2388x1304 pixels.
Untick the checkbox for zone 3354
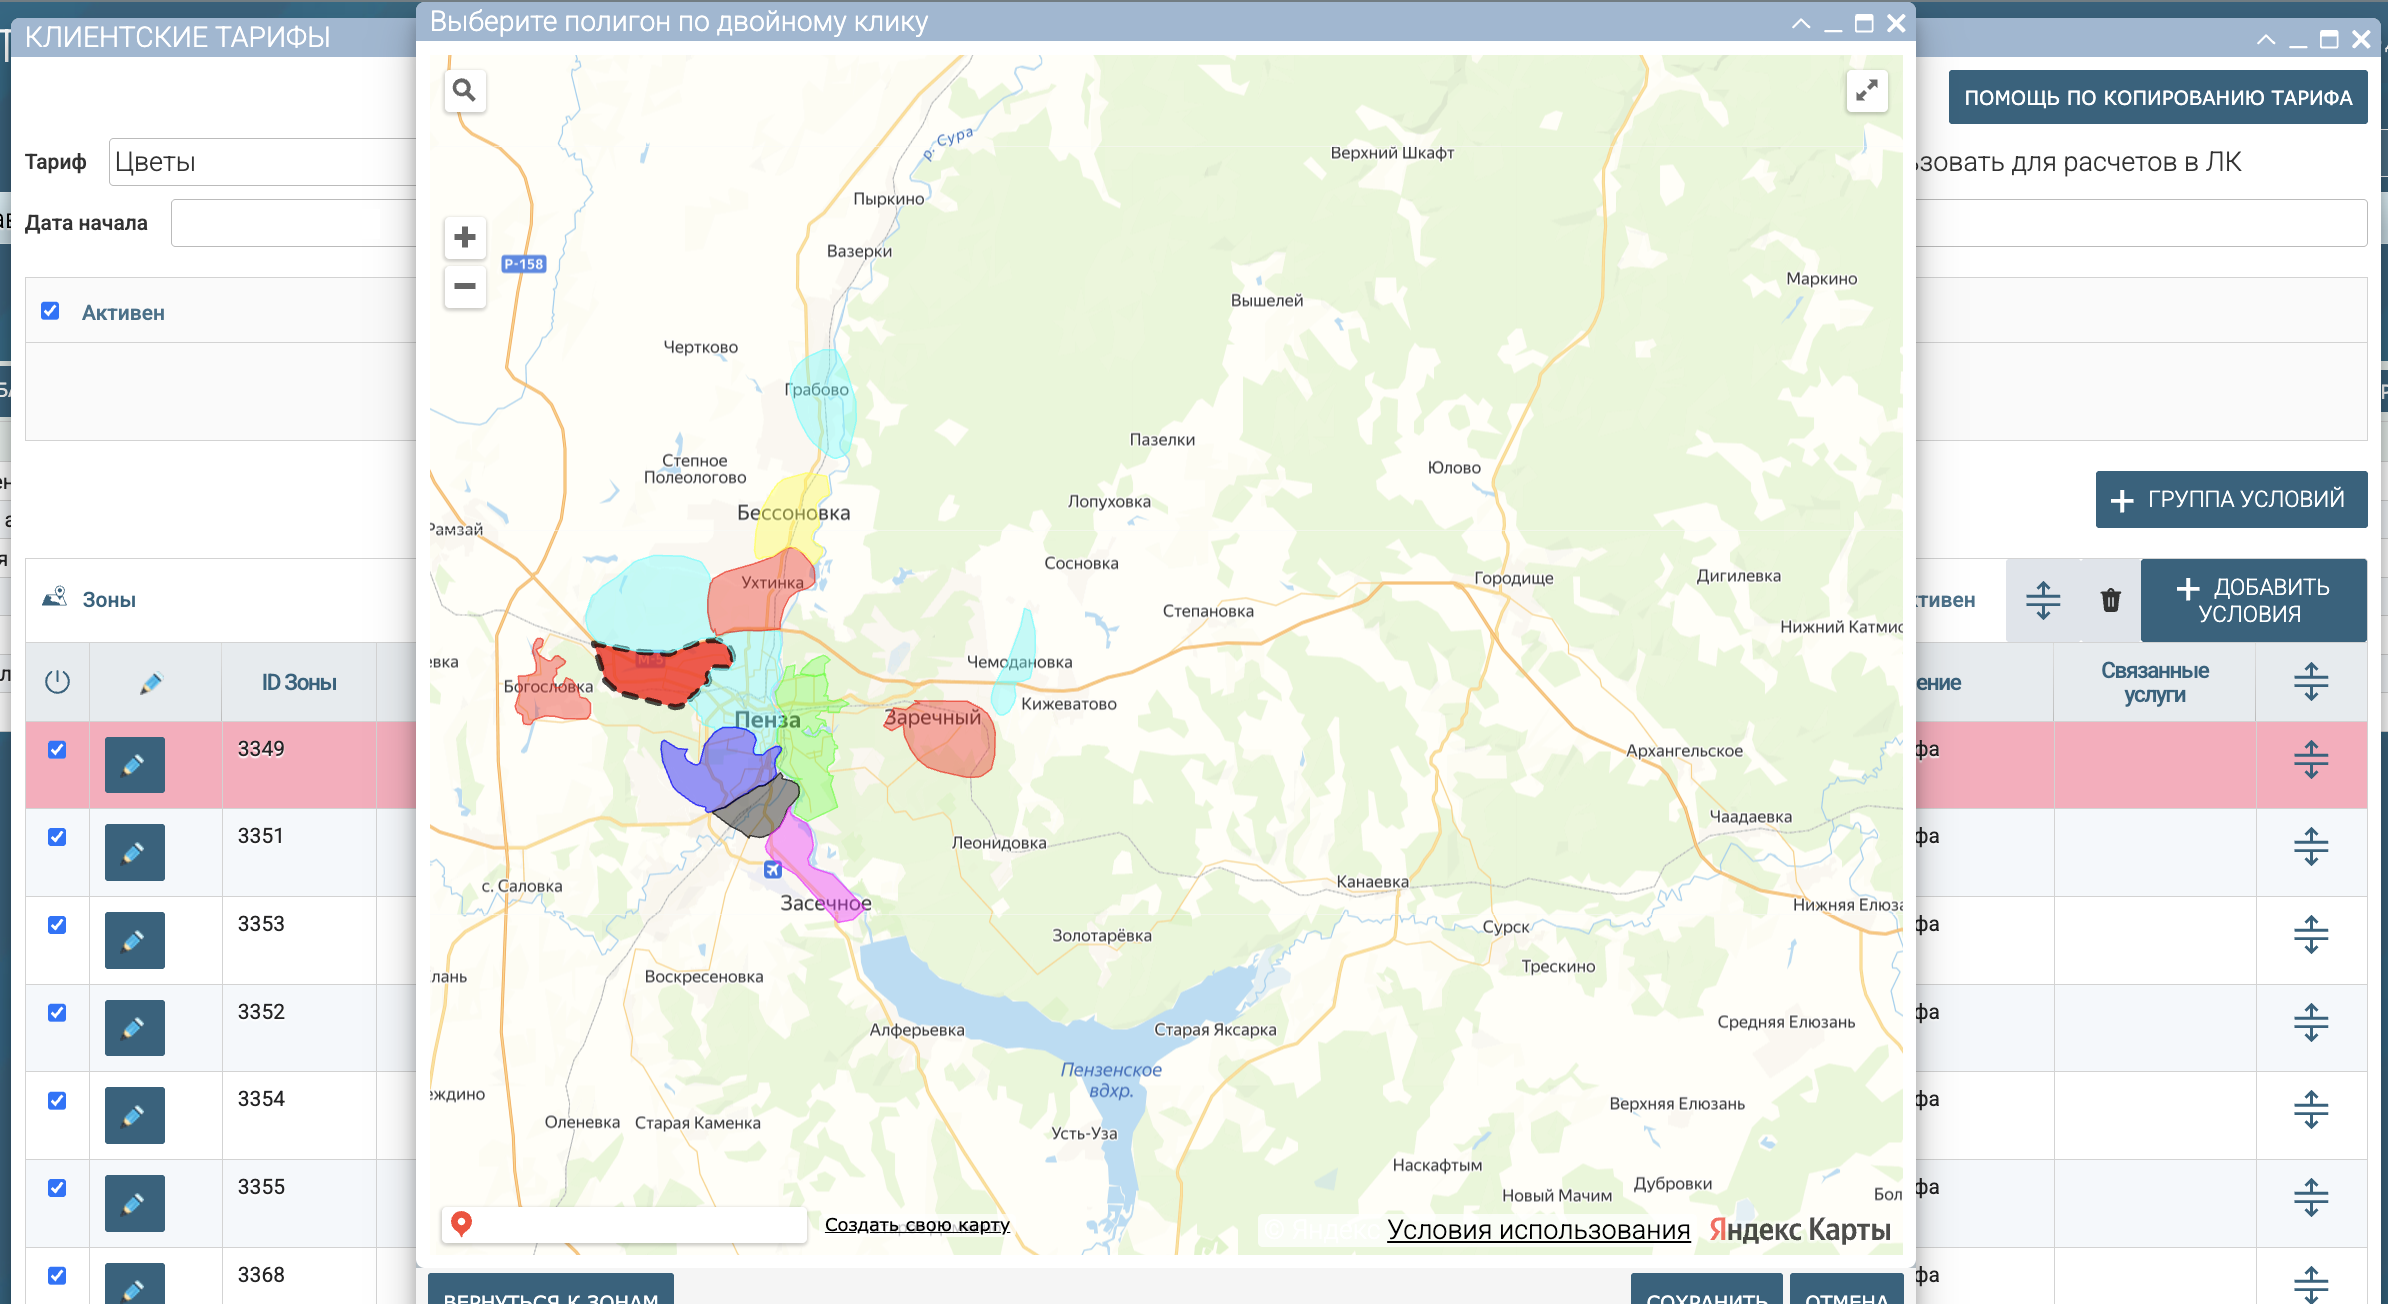coord(57,1100)
